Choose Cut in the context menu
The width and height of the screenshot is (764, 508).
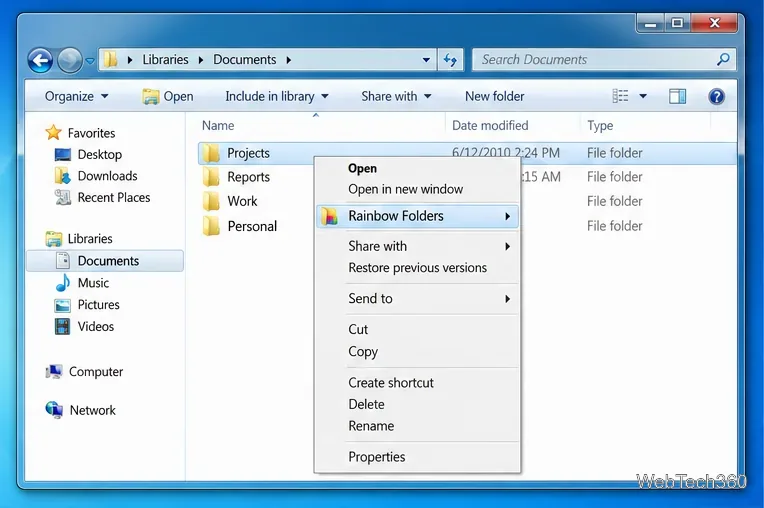(x=358, y=329)
